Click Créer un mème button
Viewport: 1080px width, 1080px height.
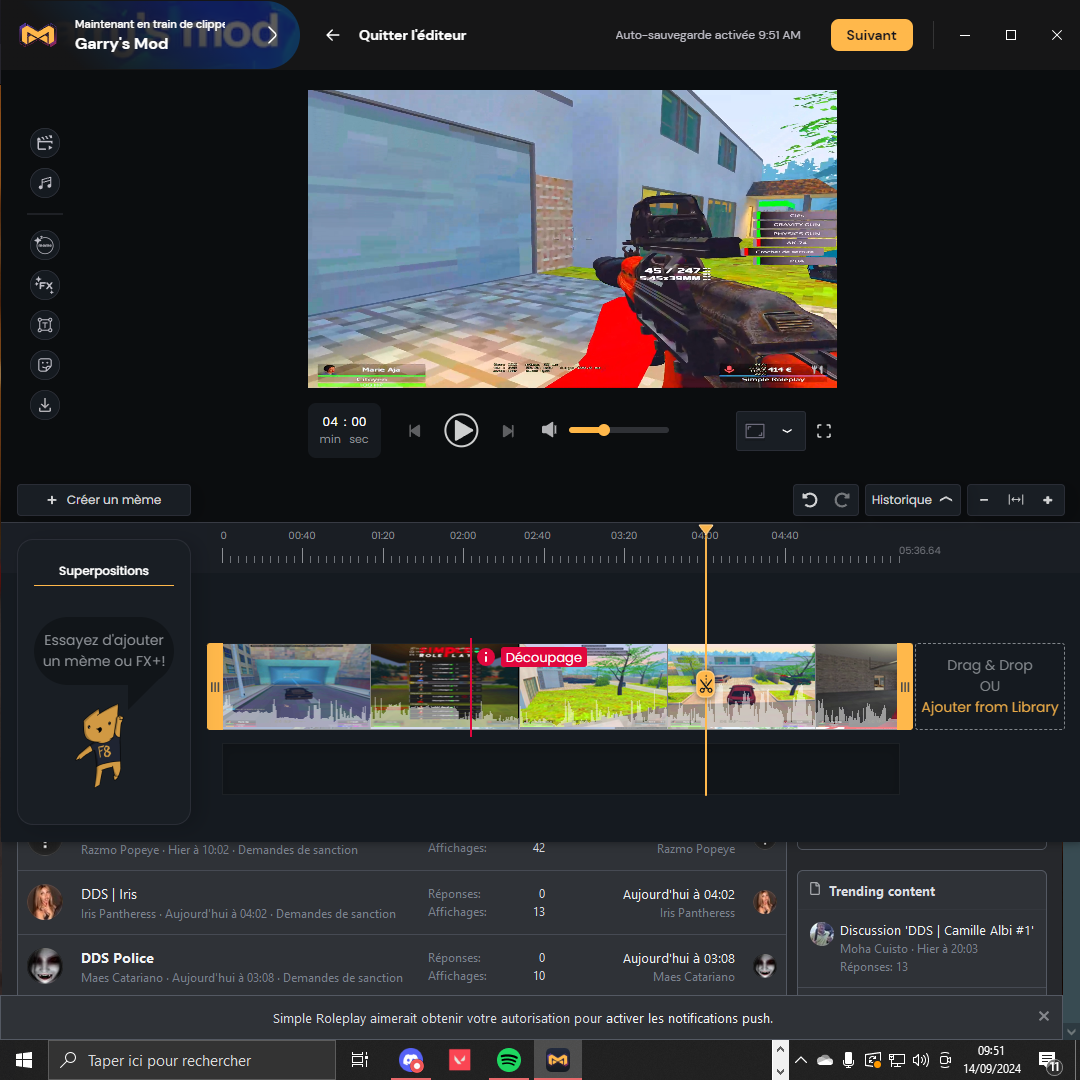pyautogui.click(x=104, y=500)
